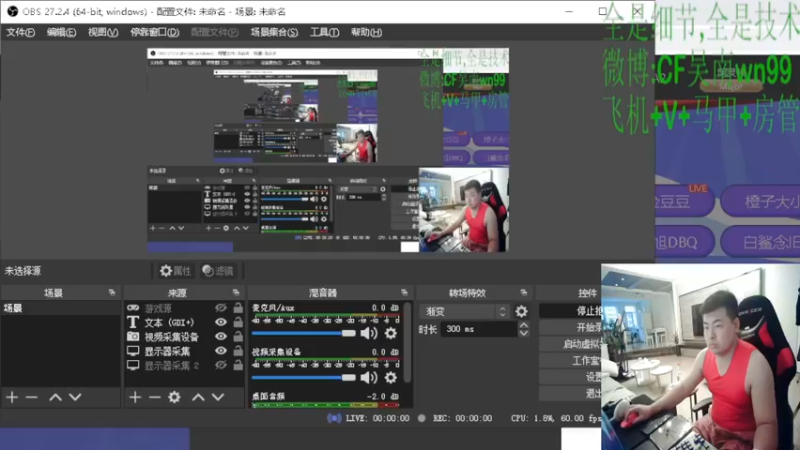The image size is (800, 450).
Task: Open the 停靠窗口(D) menu
Action: click(x=154, y=32)
